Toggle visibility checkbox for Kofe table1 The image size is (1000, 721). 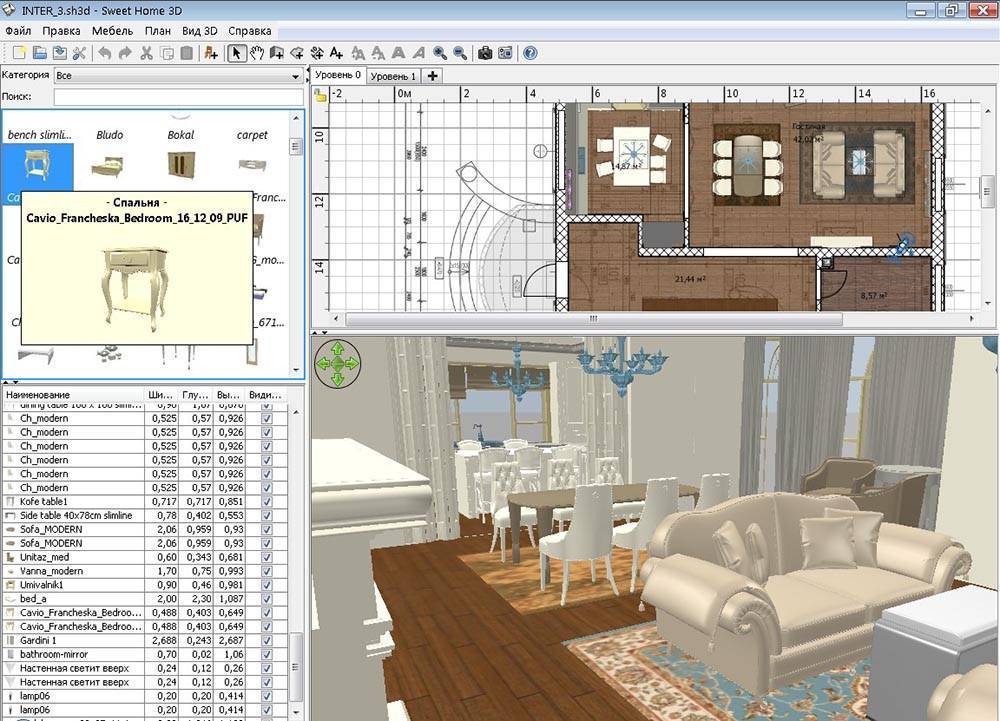(266, 501)
